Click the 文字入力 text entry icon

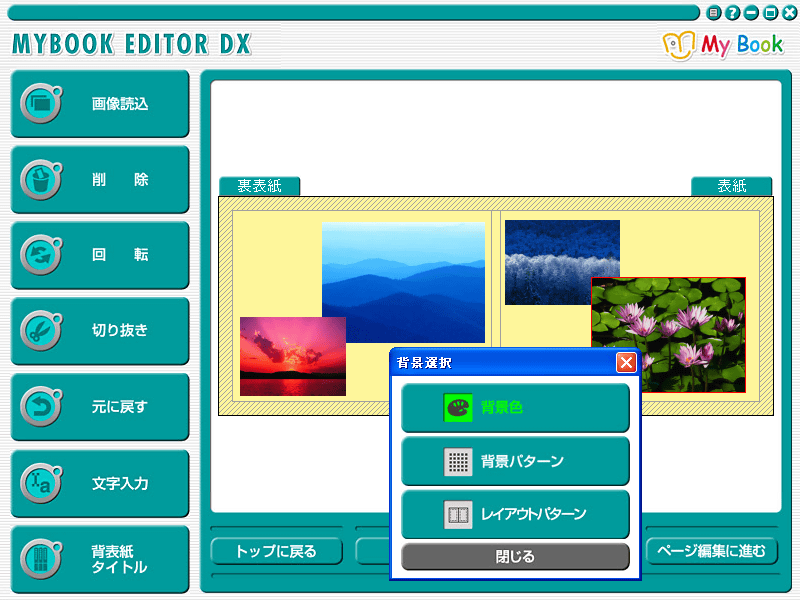41,483
